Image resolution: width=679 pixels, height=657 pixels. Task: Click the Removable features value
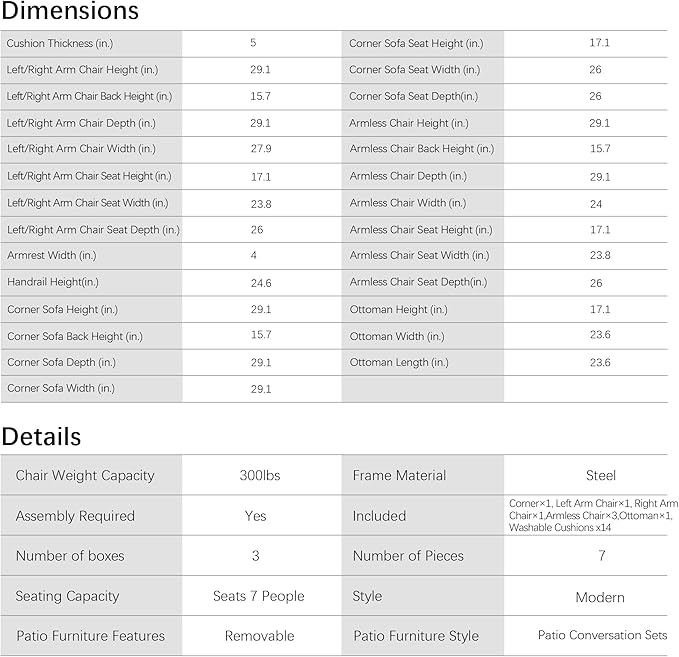point(259,636)
